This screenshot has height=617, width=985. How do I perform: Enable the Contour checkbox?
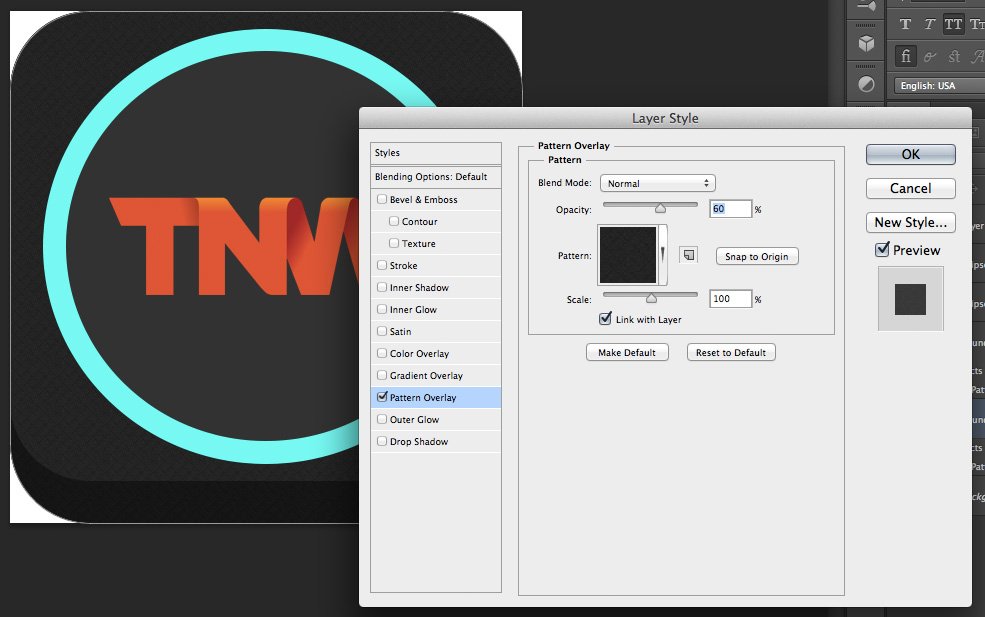(x=394, y=221)
